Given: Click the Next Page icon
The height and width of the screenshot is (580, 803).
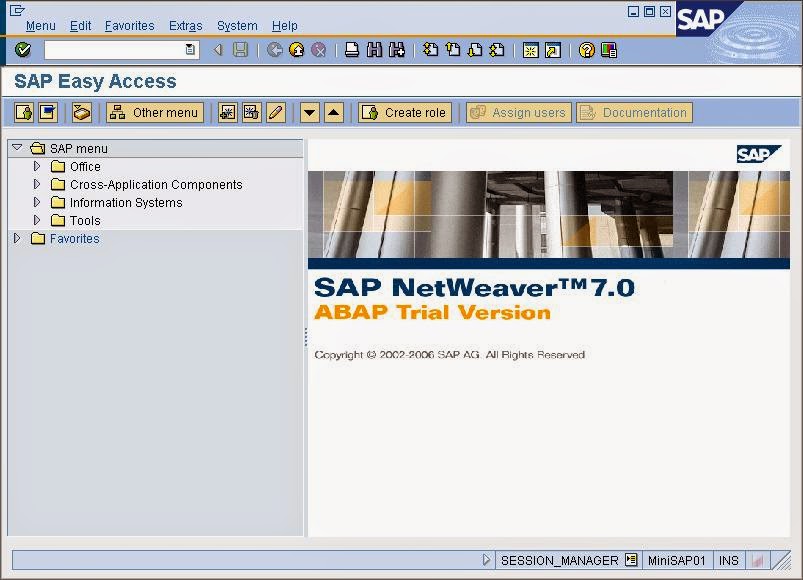Looking at the screenshot, I should click(x=475, y=50).
